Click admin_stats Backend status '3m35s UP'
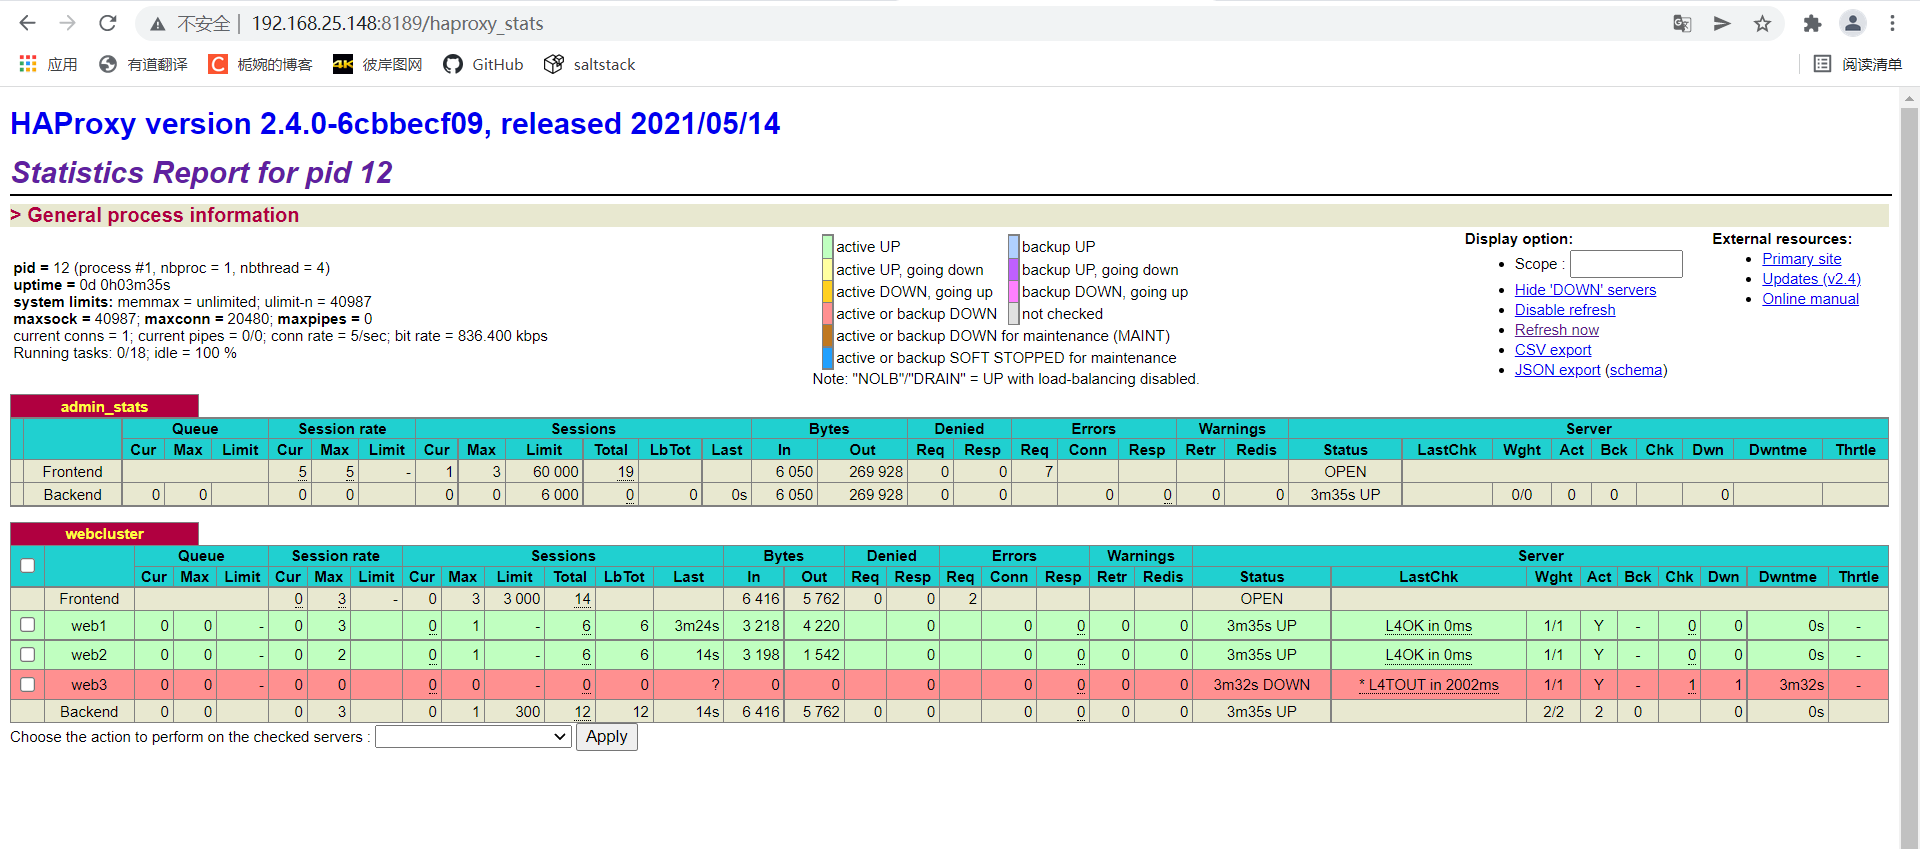1920x849 pixels. click(1345, 495)
